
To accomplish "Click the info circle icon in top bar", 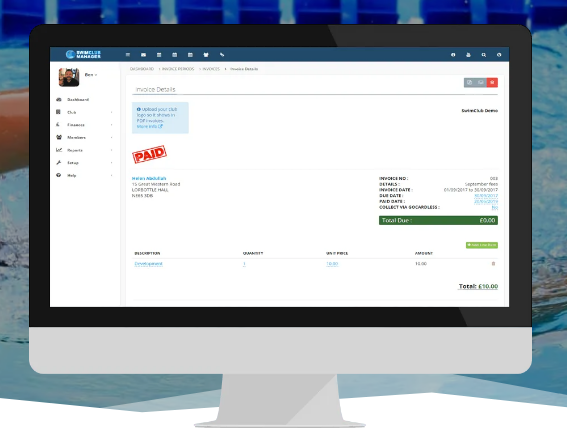I will 453,55.
